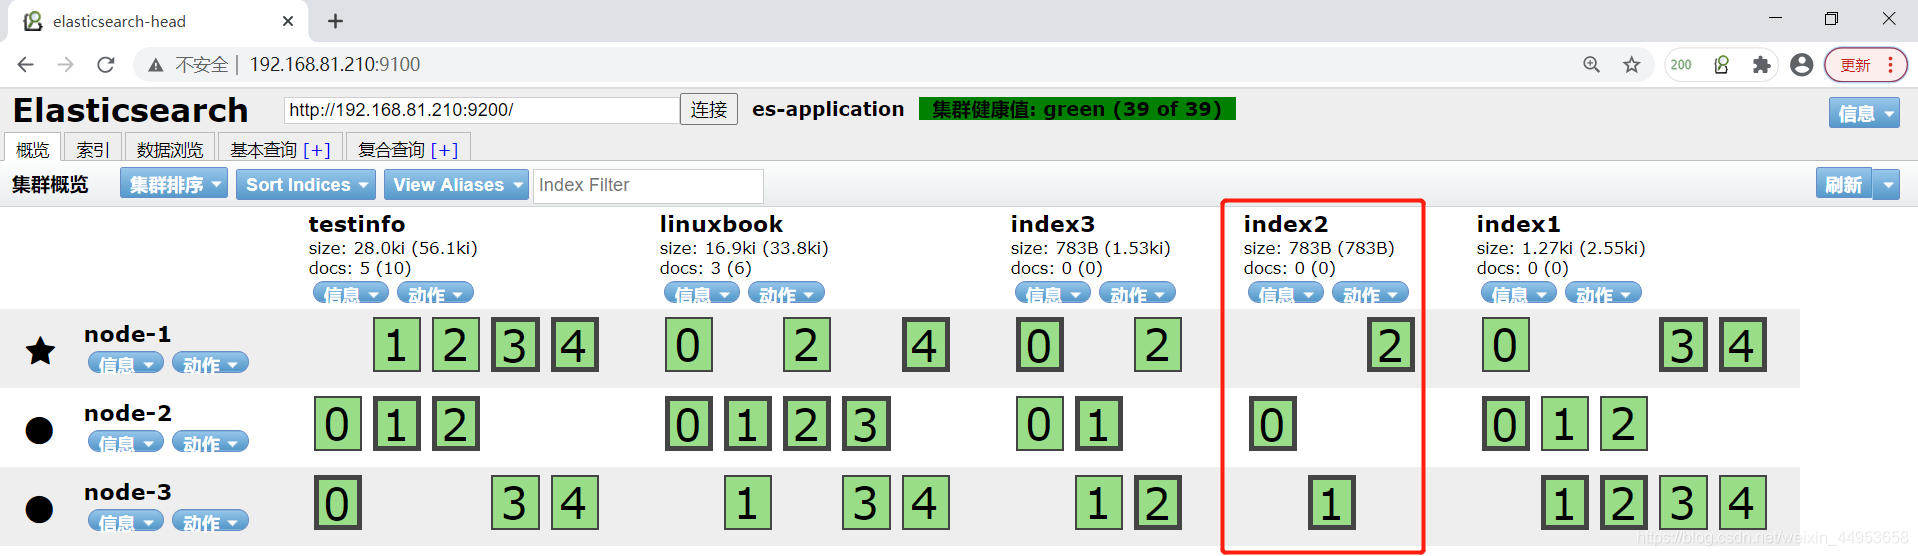The height and width of the screenshot is (556, 1918).
Task: Open the 集群排序 dropdown
Action: (174, 184)
